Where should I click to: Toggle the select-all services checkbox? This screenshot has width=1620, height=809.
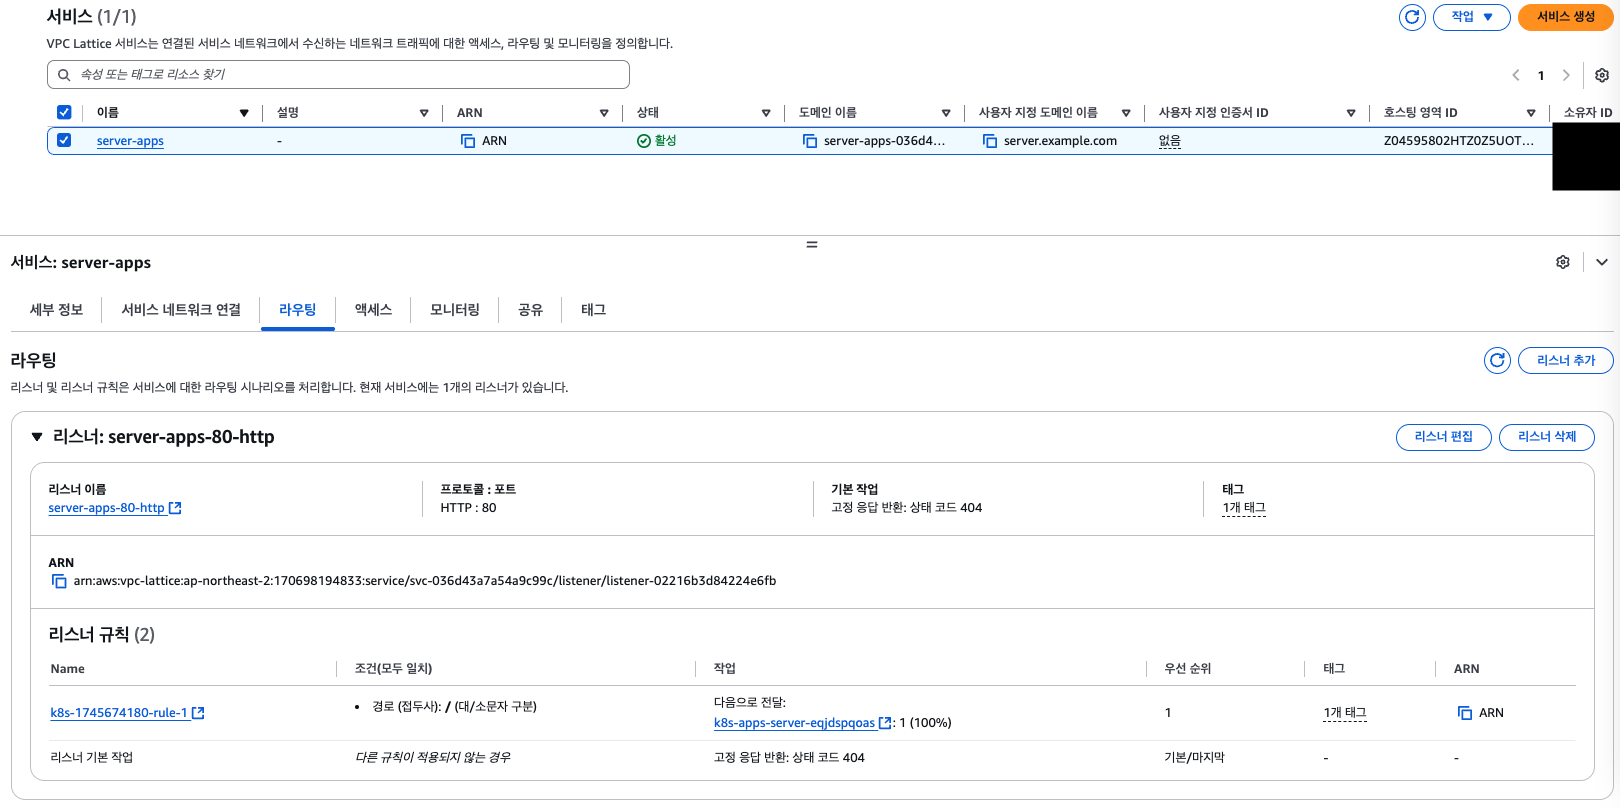tap(64, 112)
